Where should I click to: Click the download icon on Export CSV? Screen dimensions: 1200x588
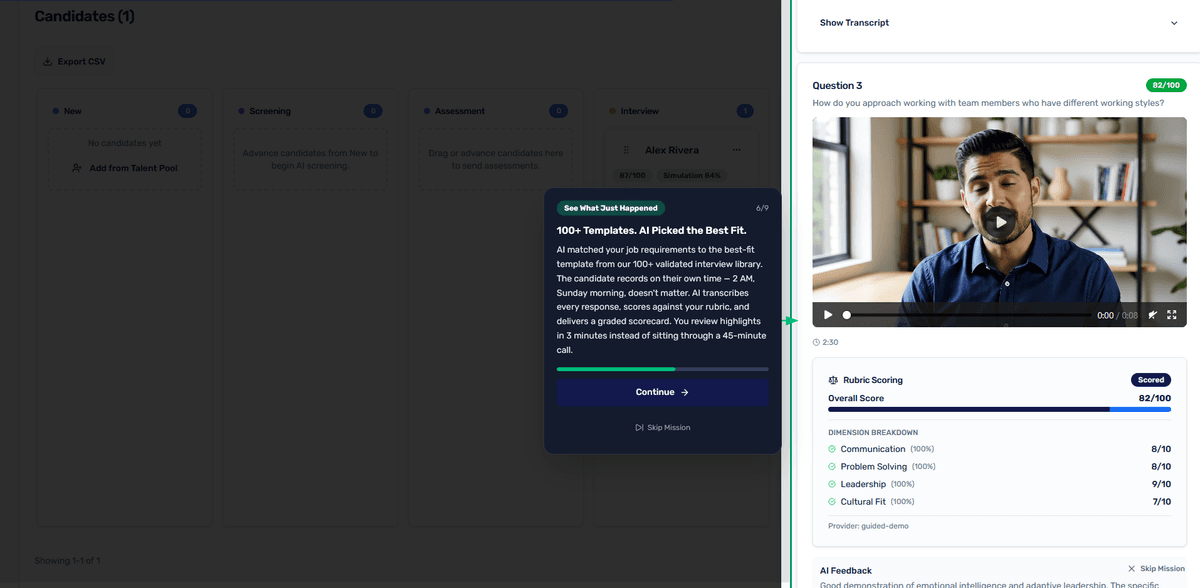tap(49, 60)
